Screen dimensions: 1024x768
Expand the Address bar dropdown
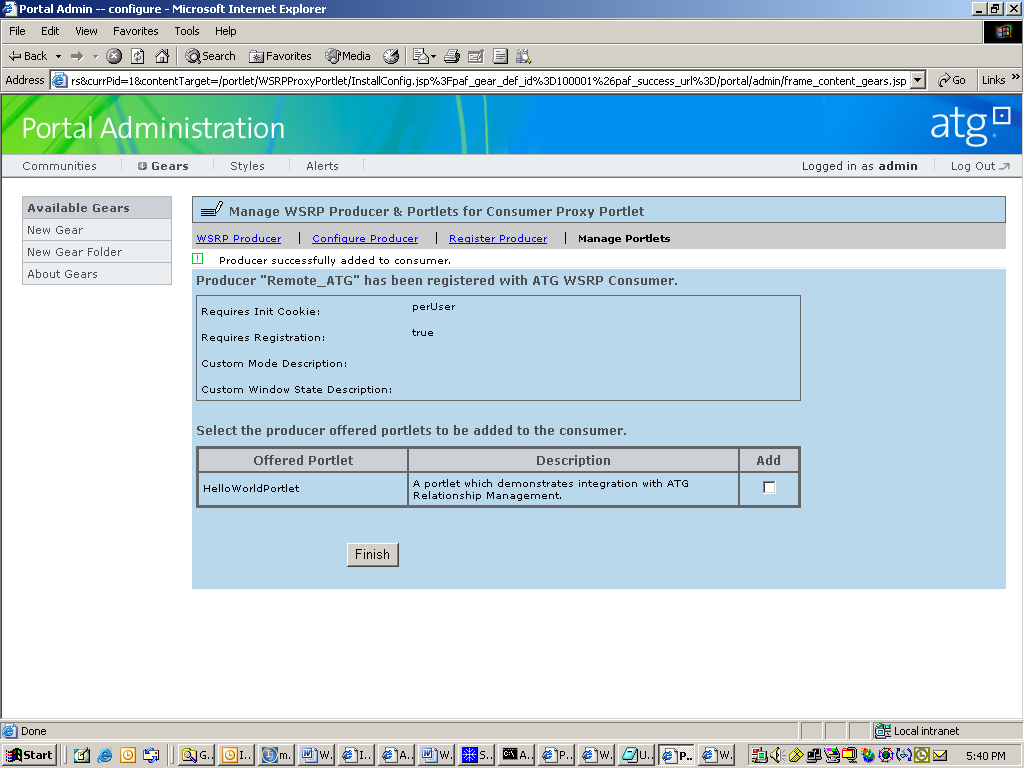(918, 80)
